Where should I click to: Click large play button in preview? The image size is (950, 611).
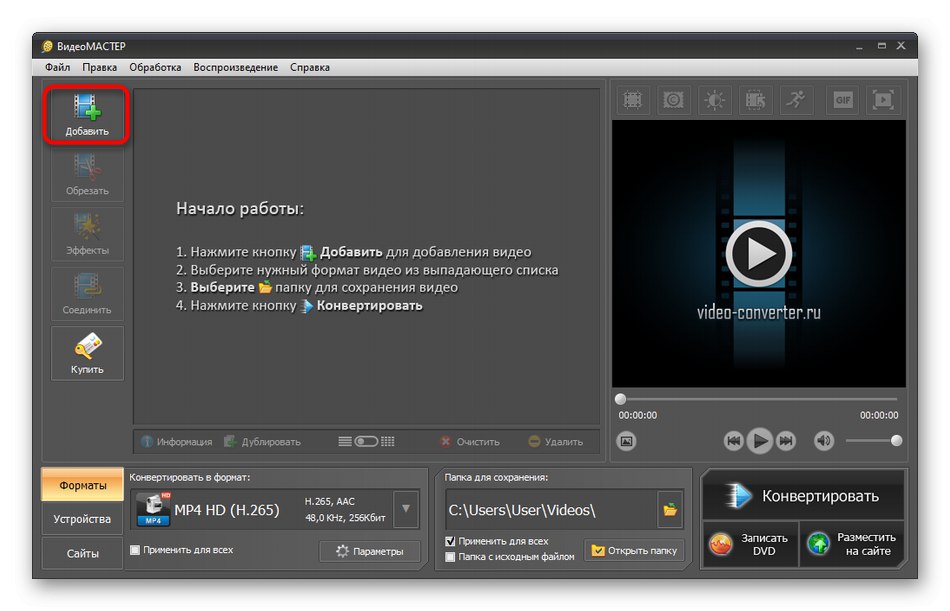759,254
